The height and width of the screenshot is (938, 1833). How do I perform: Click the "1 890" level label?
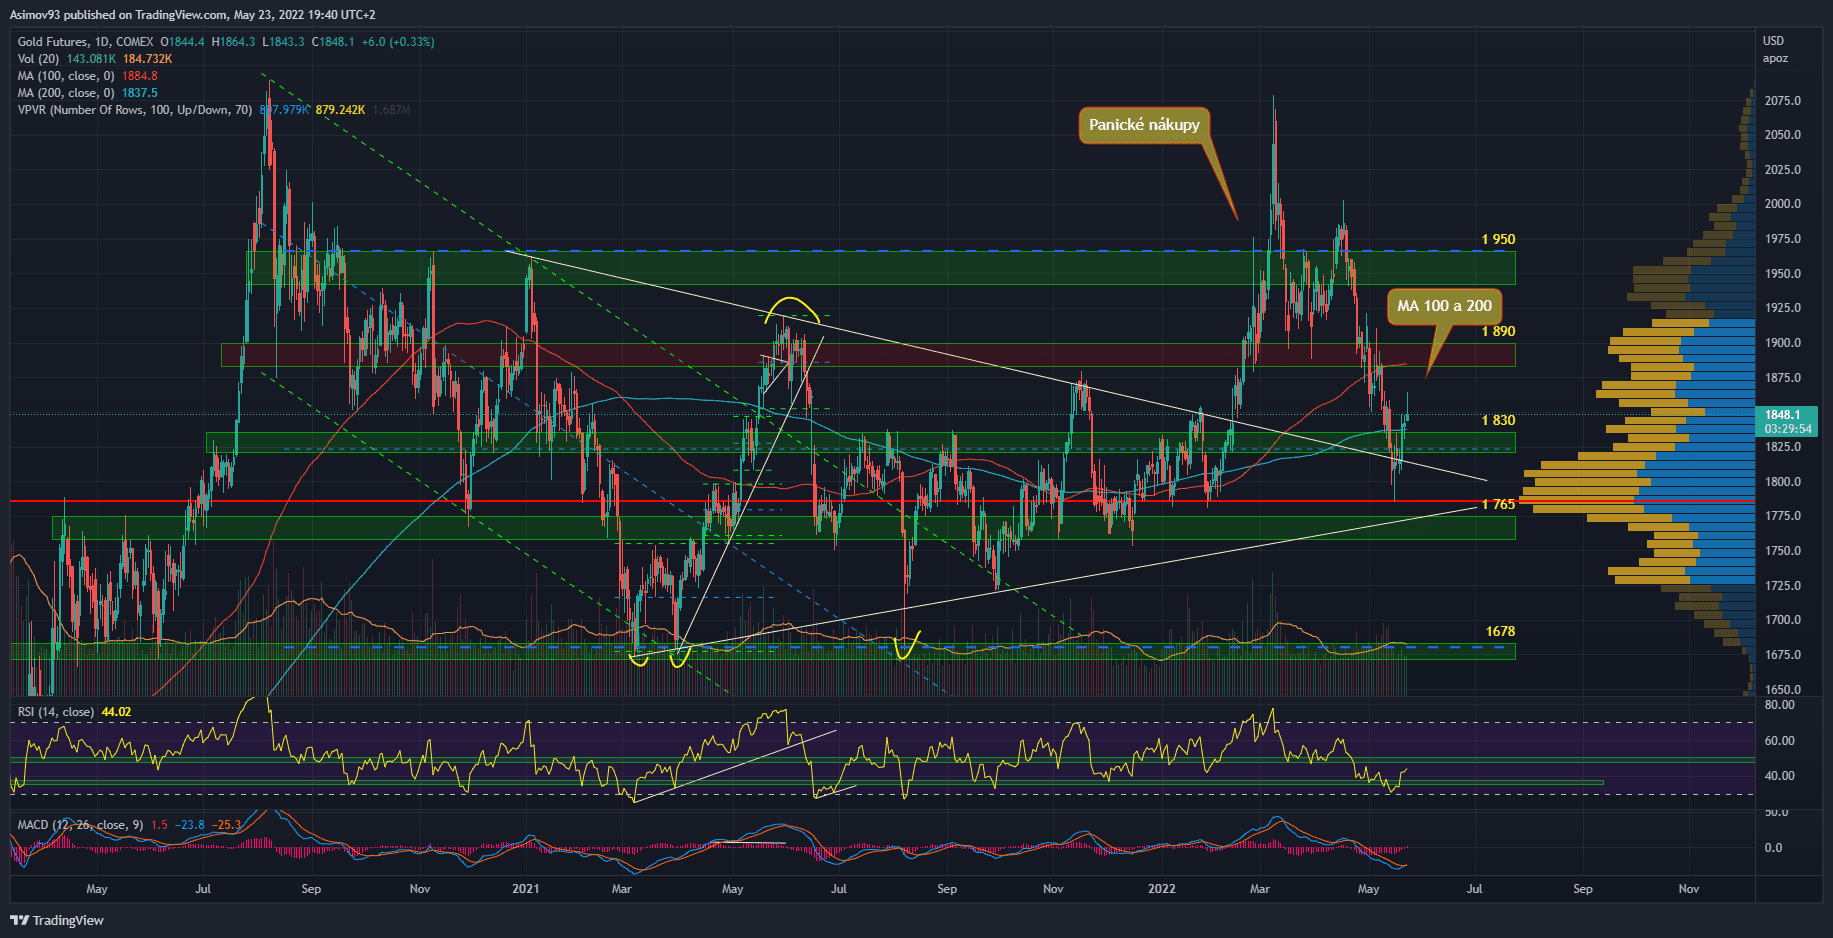(1498, 332)
